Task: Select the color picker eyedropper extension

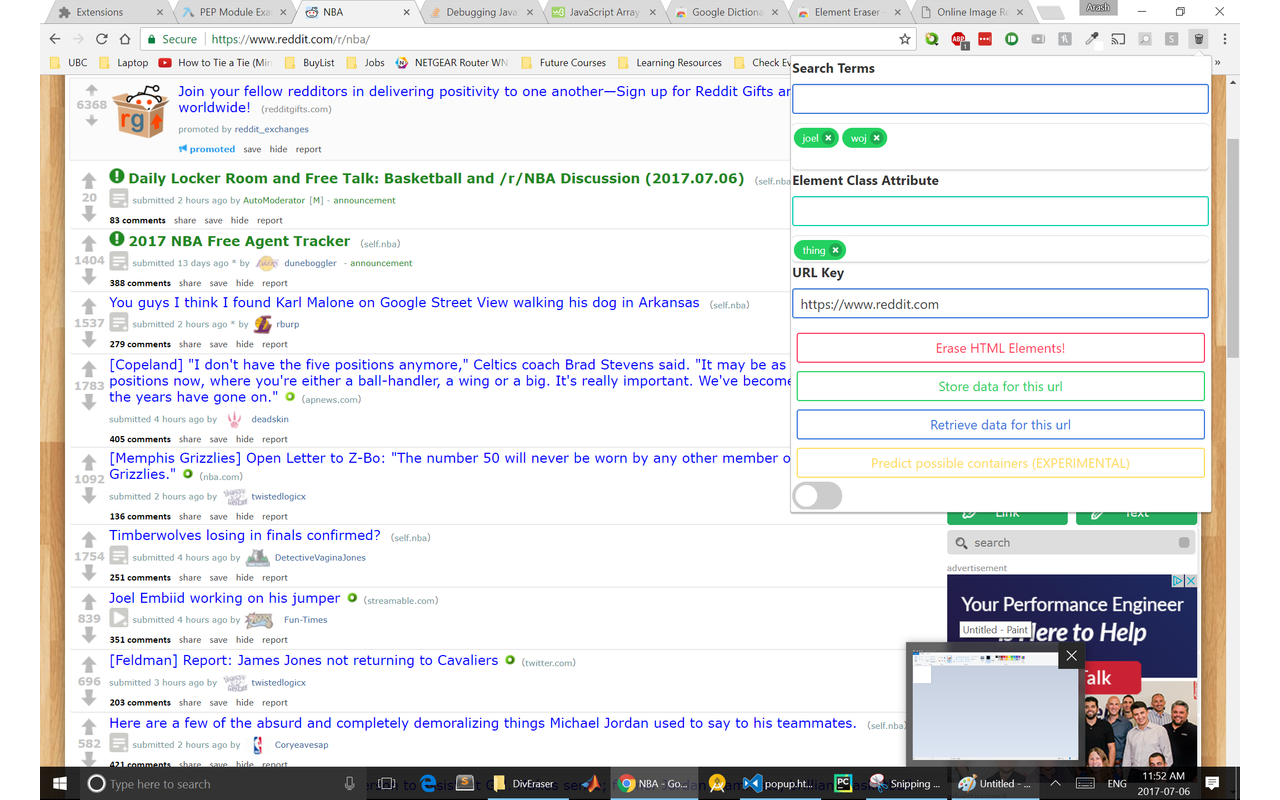Action: pyautogui.click(x=1092, y=39)
